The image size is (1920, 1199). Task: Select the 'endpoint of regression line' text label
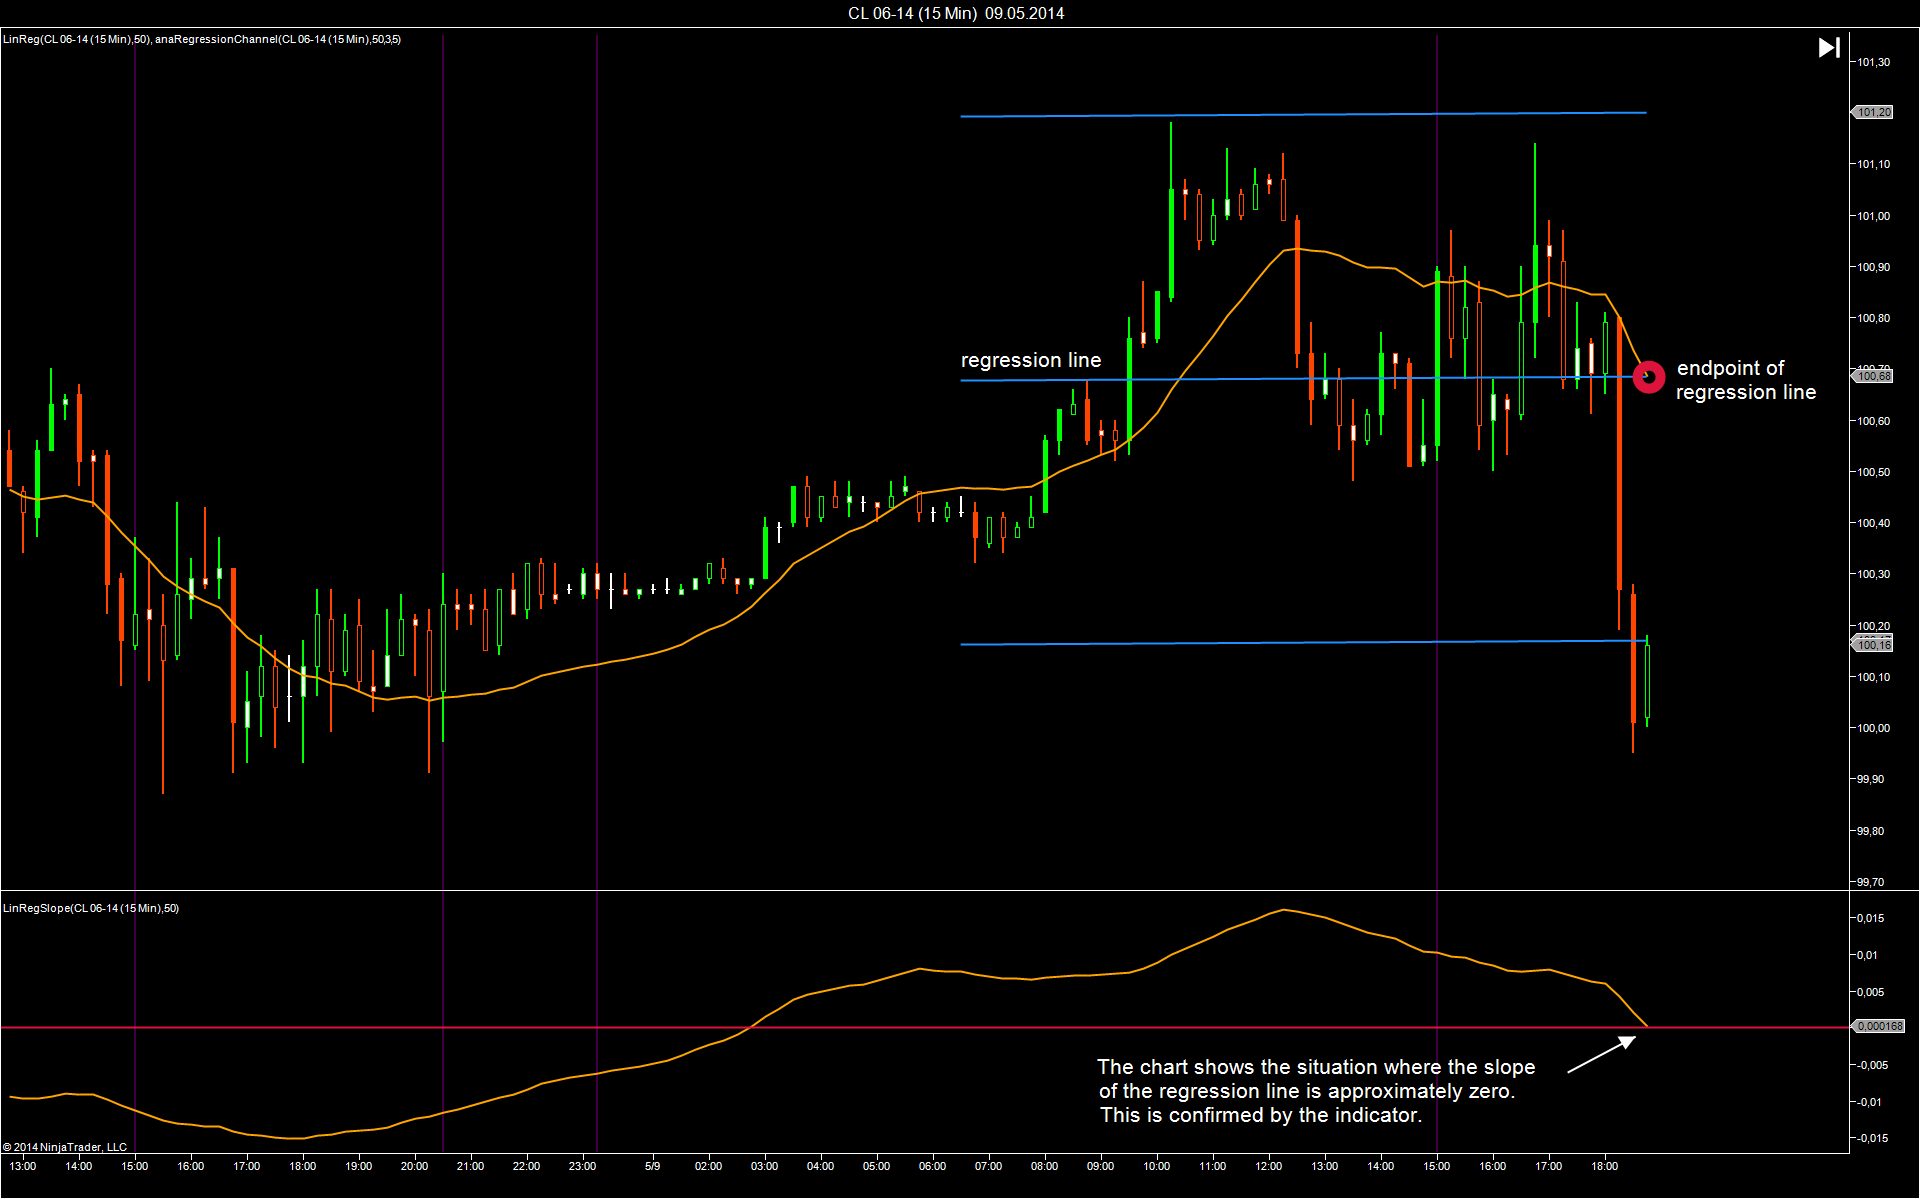(x=1744, y=380)
